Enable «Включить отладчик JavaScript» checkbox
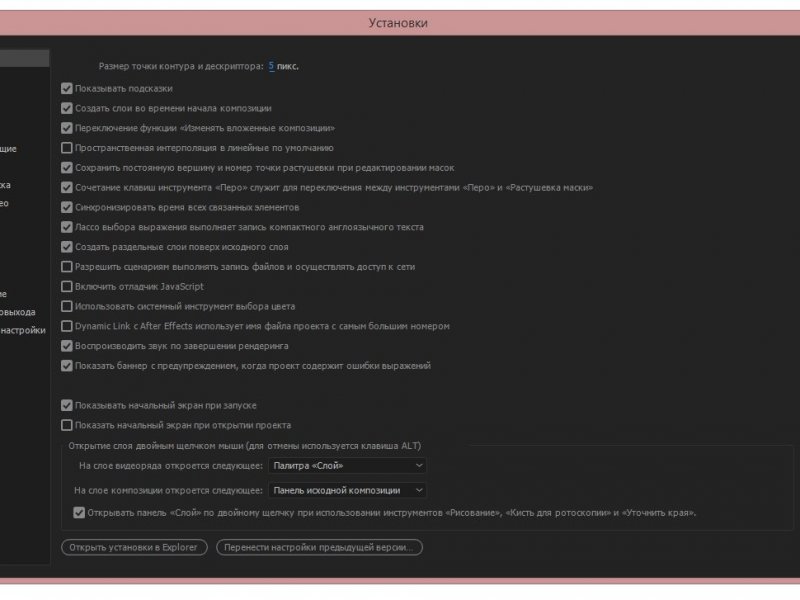The width and height of the screenshot is (800, 600). click(x=67, y=286)
